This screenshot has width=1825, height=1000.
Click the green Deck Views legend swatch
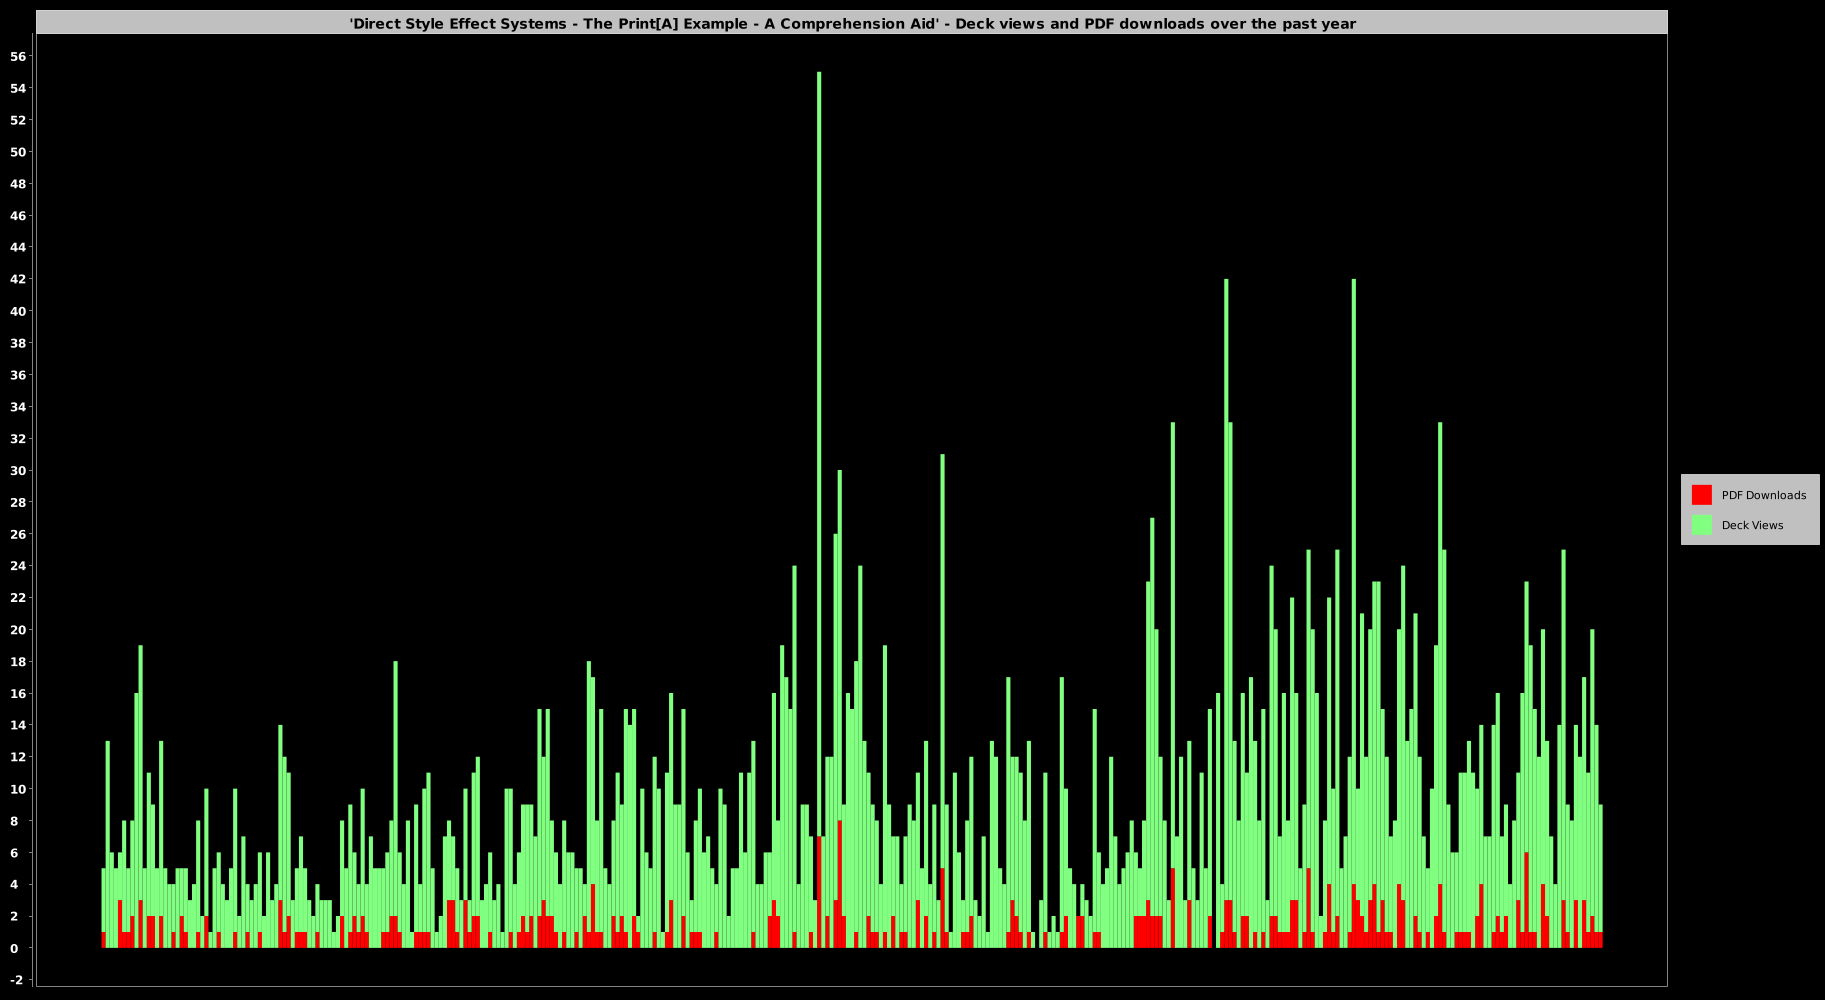tap(1701, 525)
